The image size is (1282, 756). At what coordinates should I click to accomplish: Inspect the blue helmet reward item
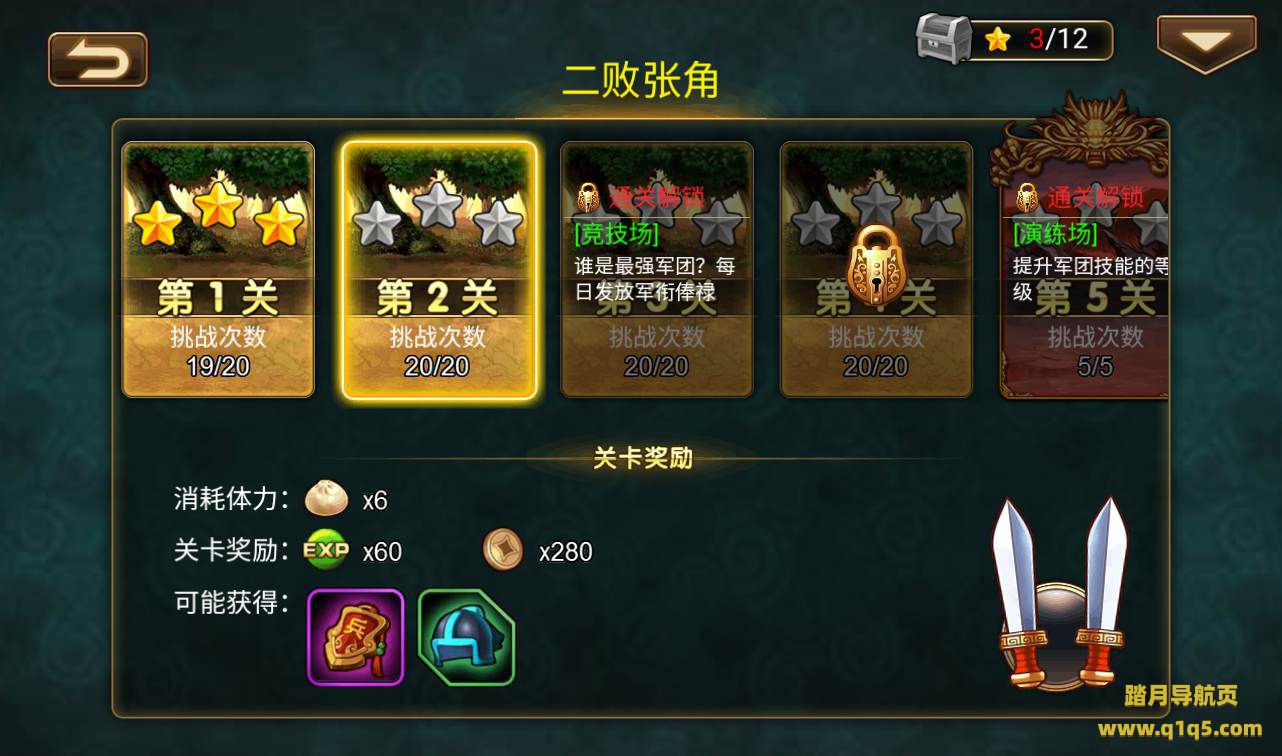click(x=466, y=637)
